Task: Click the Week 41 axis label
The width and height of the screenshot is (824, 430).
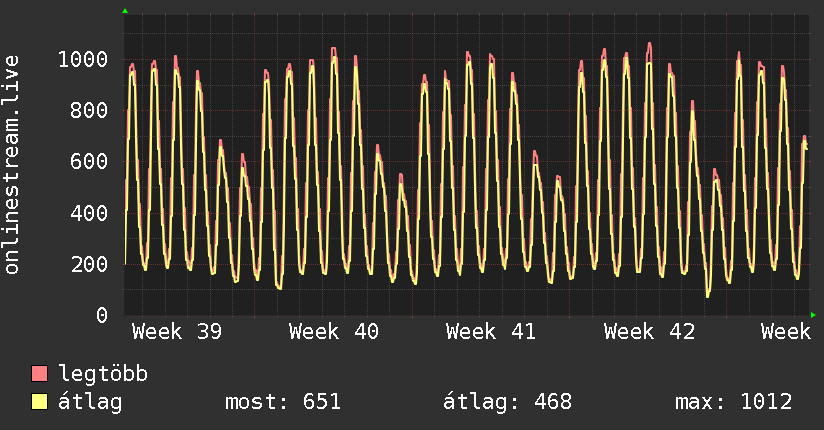Action: click(x=491, y=332)
